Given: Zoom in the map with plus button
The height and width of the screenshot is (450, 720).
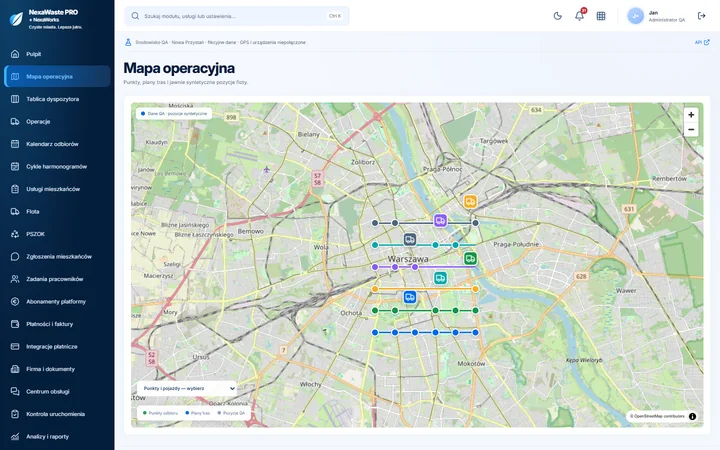Looking at the screenshot, I should pos(691,115).
